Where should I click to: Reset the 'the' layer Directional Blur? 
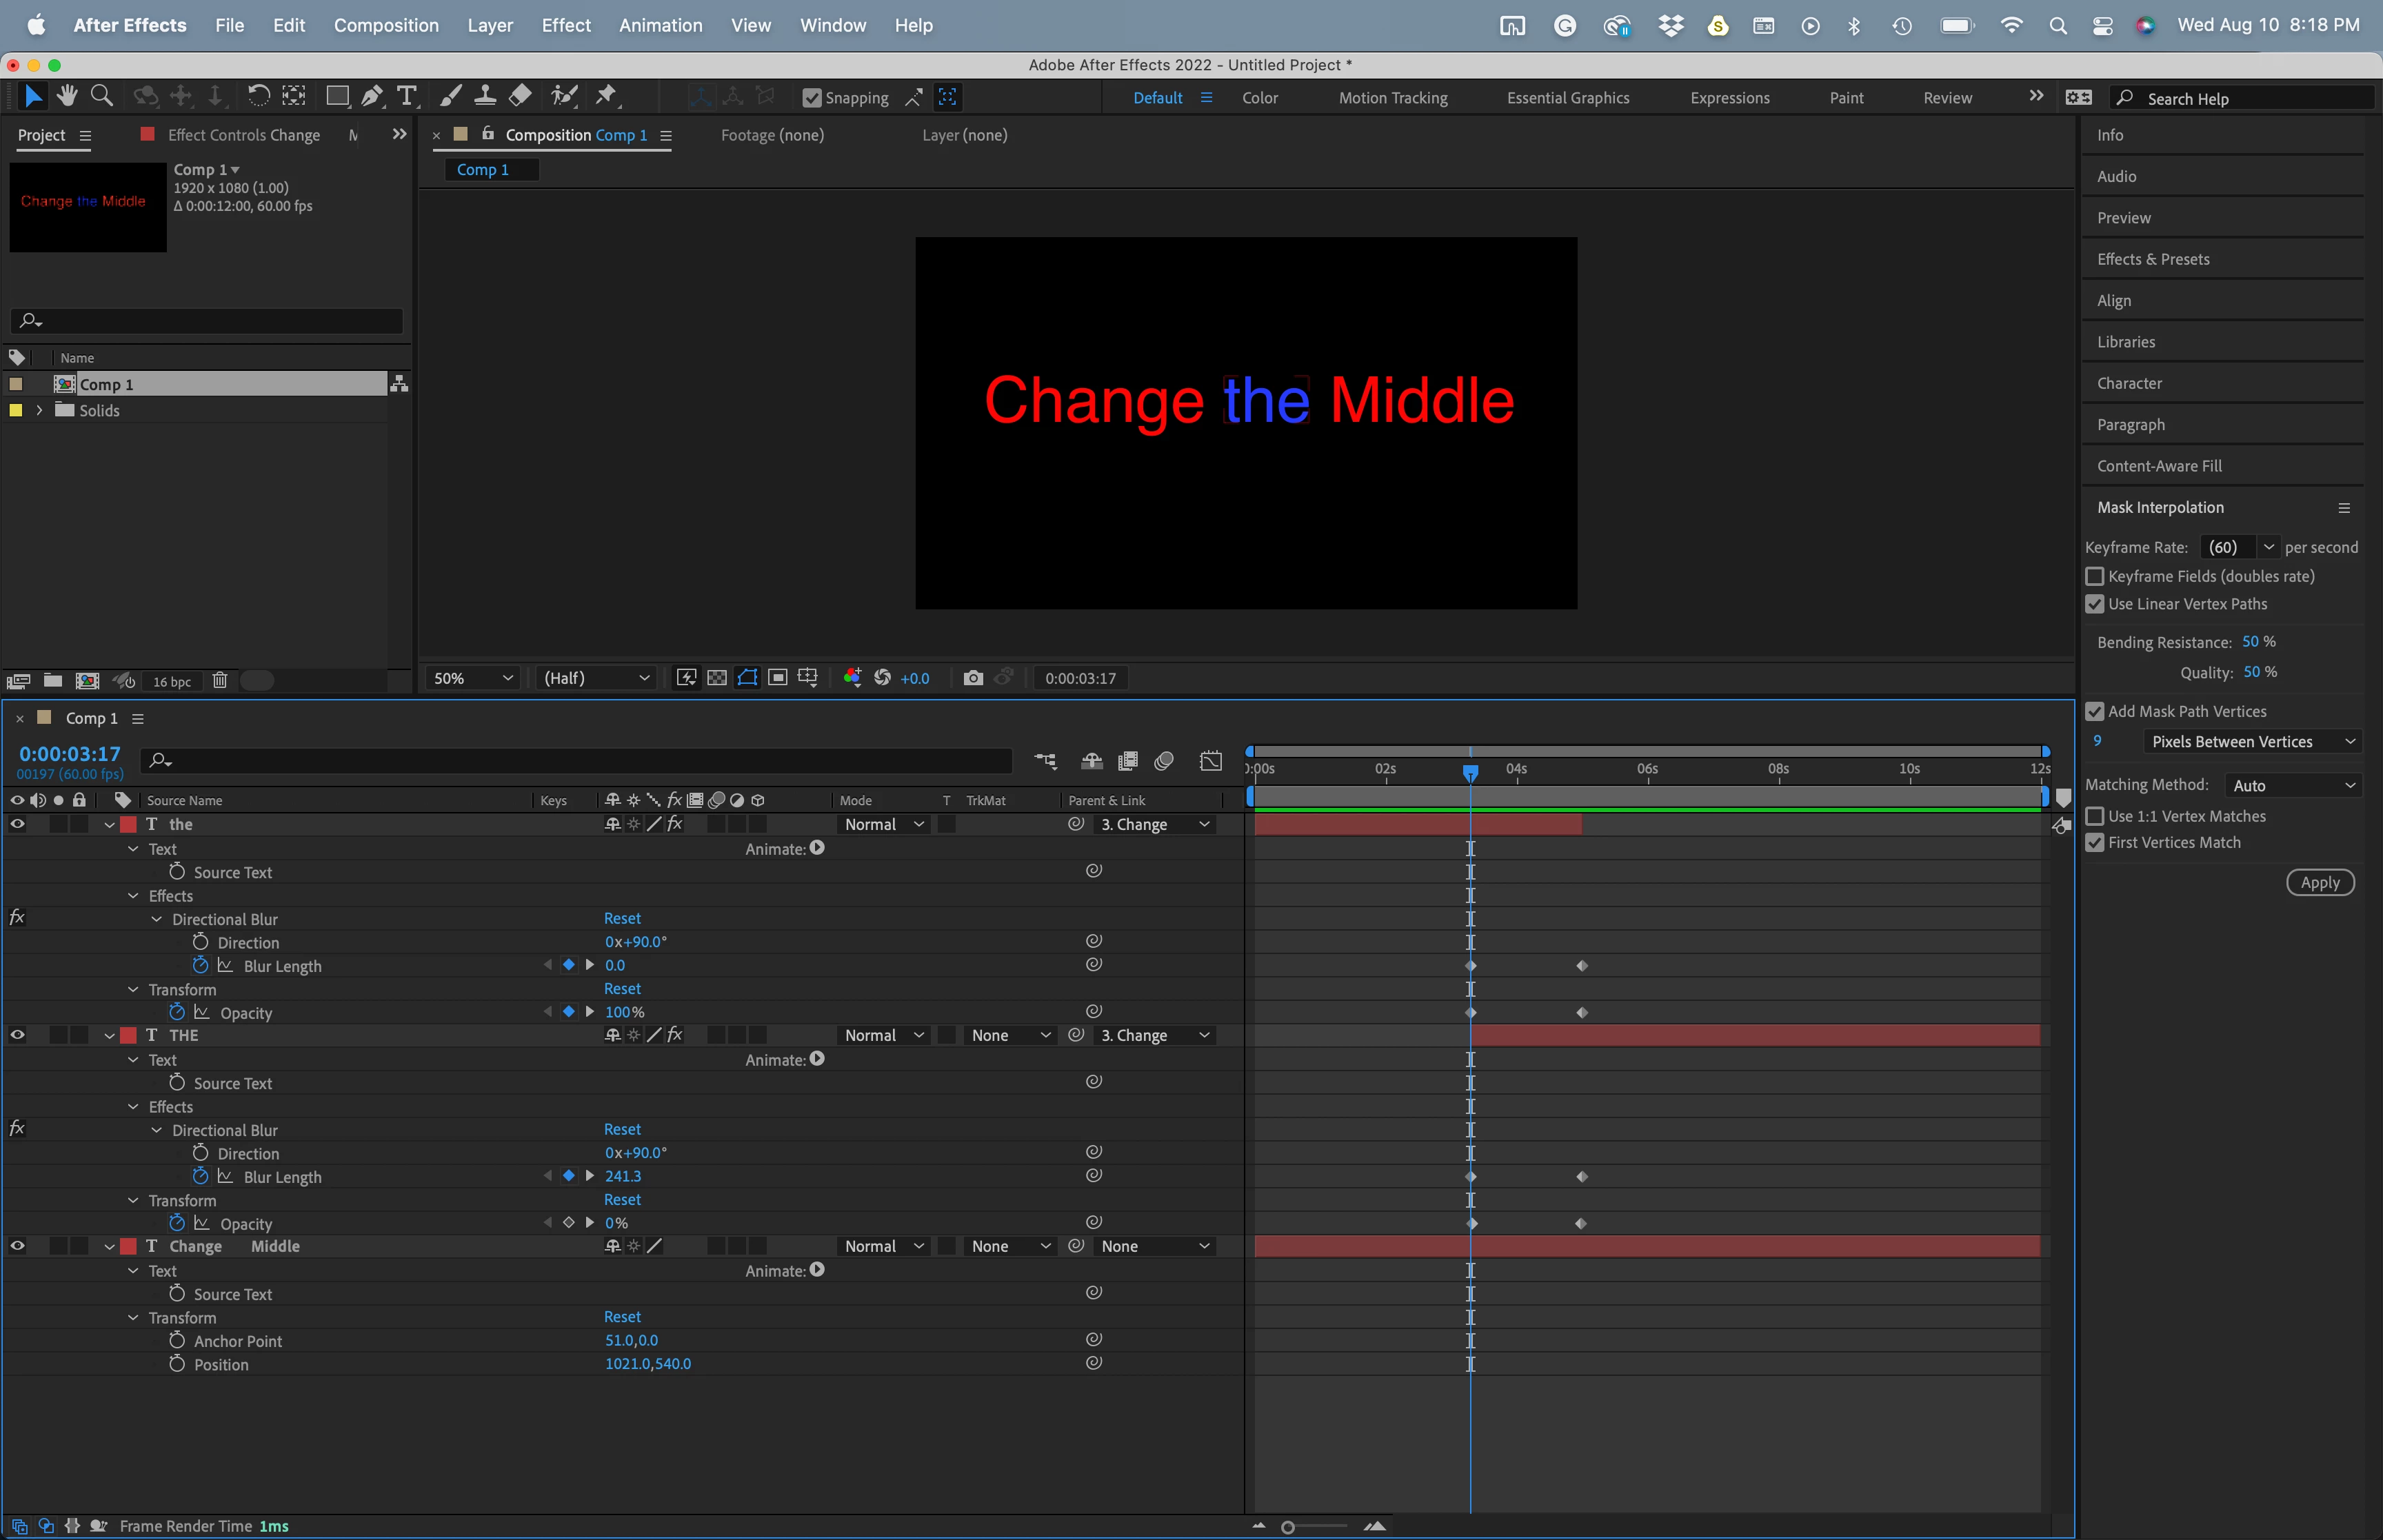[x=622, y=918]
